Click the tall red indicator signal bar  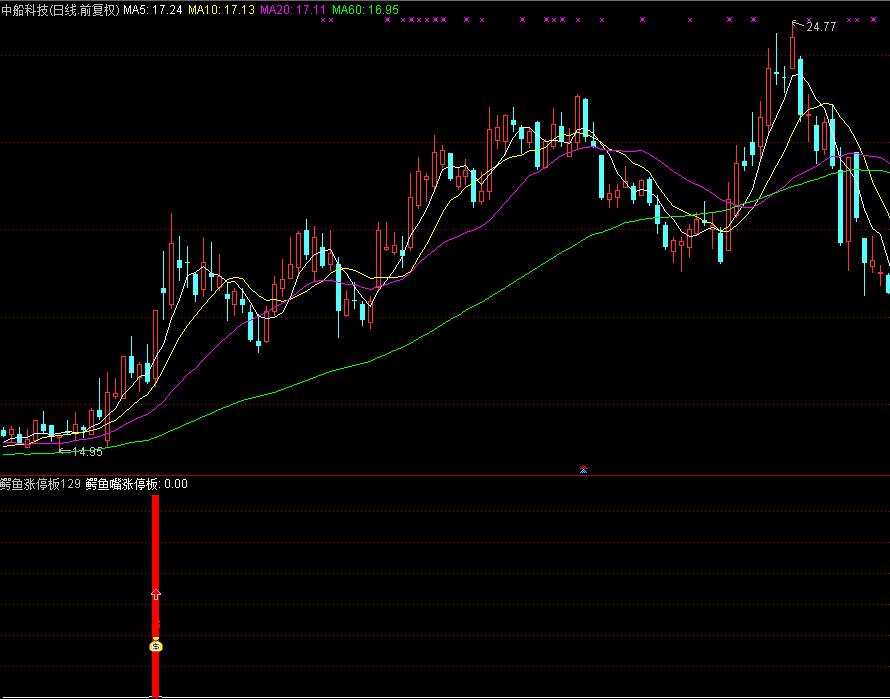pyautogui.click(x=156, y=596)
